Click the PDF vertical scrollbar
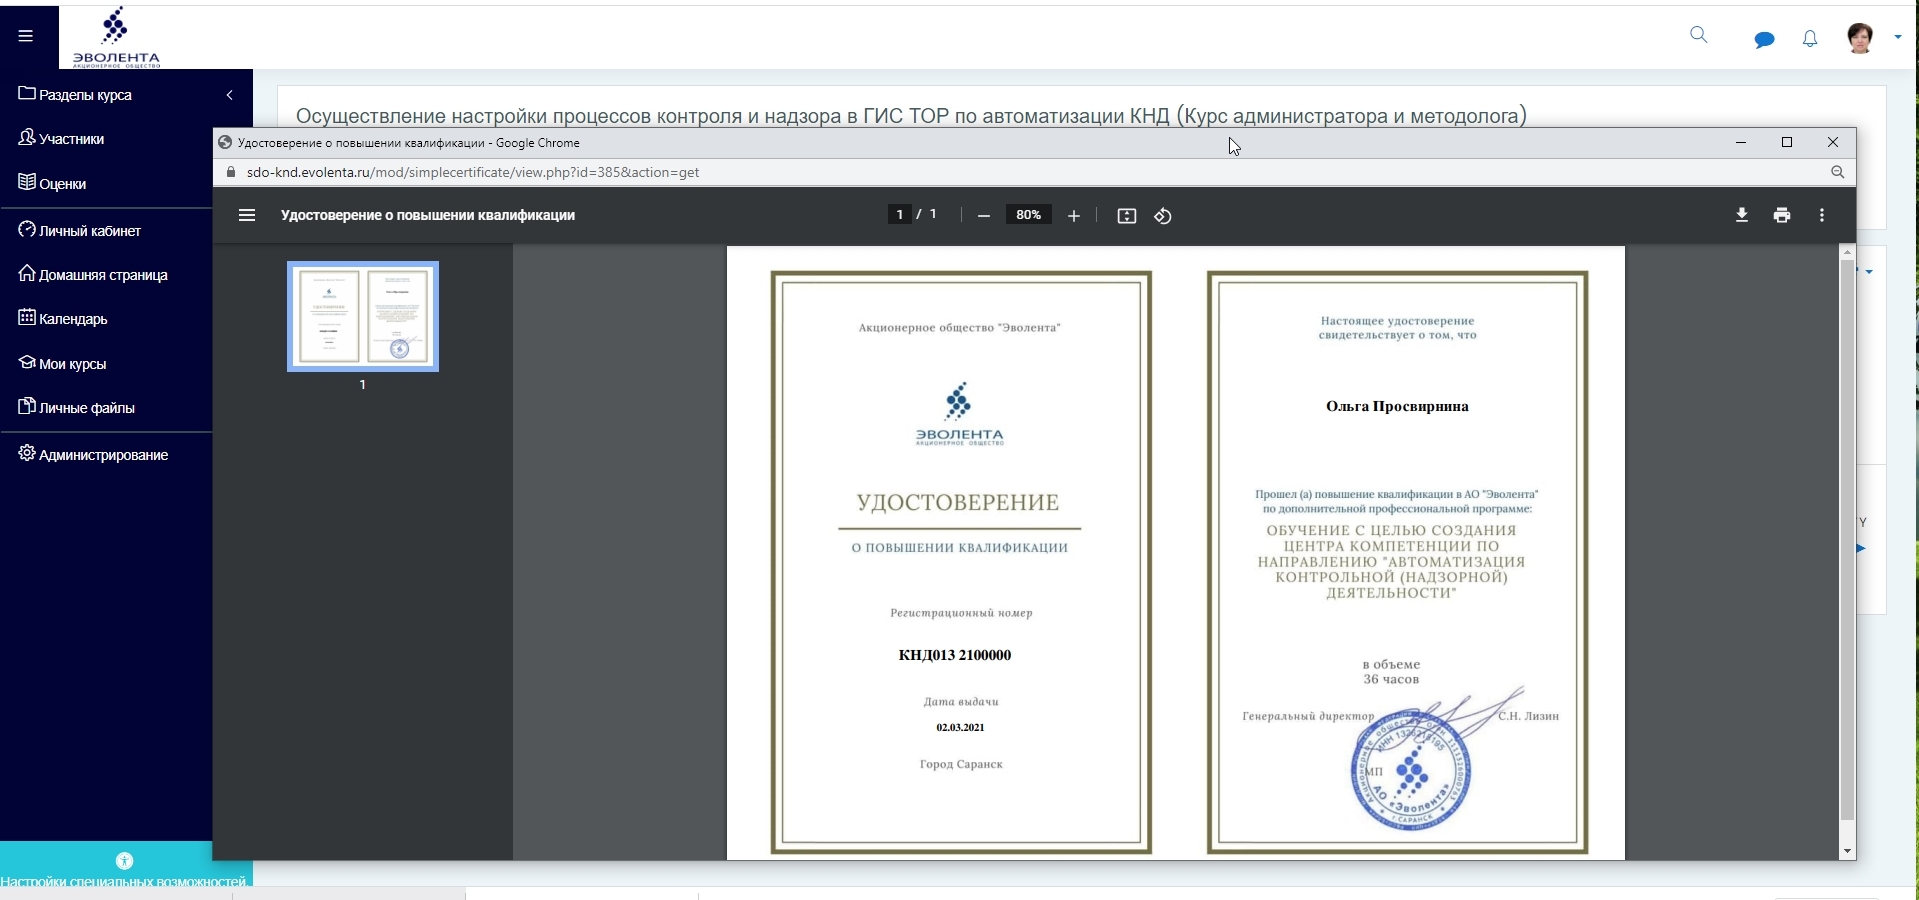 (x=1847, y=540)
